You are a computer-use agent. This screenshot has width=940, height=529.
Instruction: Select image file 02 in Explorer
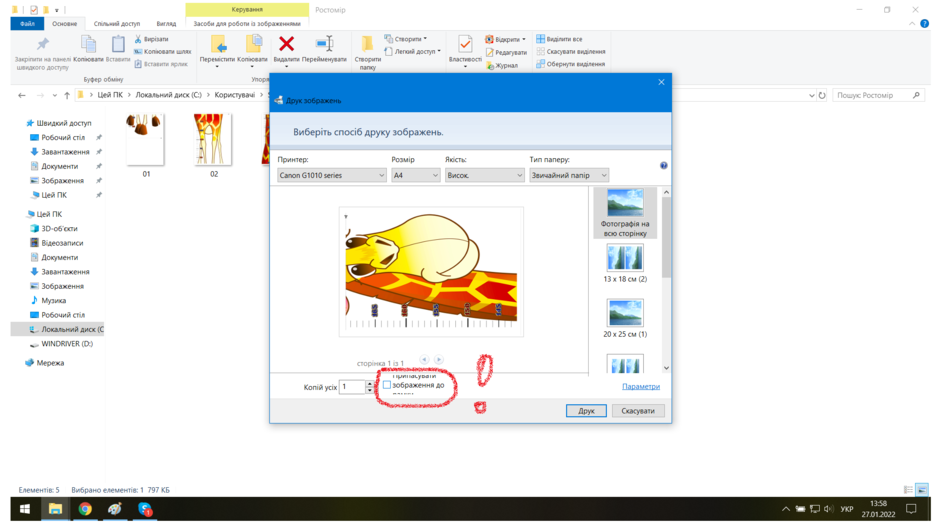click(x=213, y=146)
